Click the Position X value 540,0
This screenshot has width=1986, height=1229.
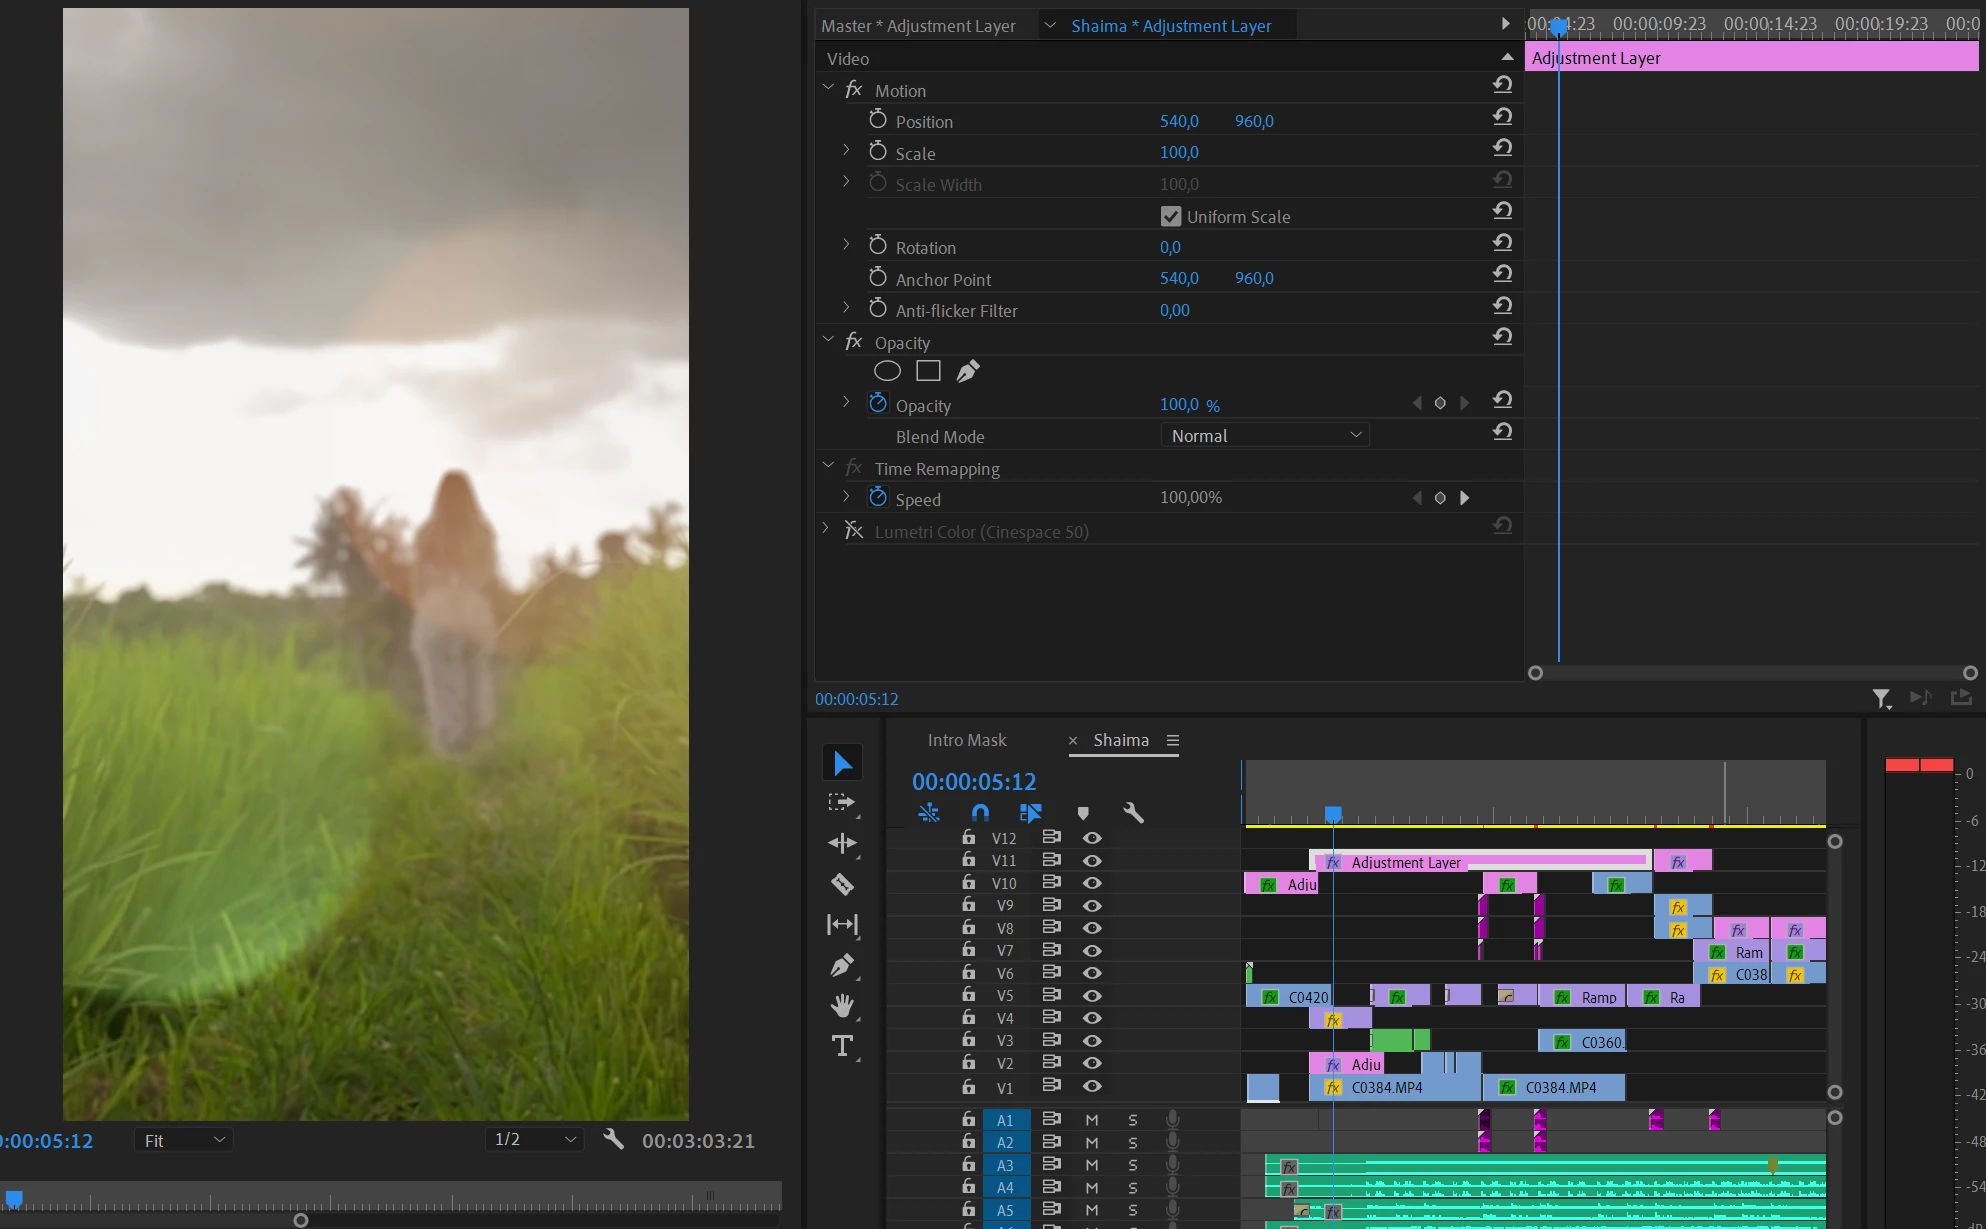(1179, 121)
